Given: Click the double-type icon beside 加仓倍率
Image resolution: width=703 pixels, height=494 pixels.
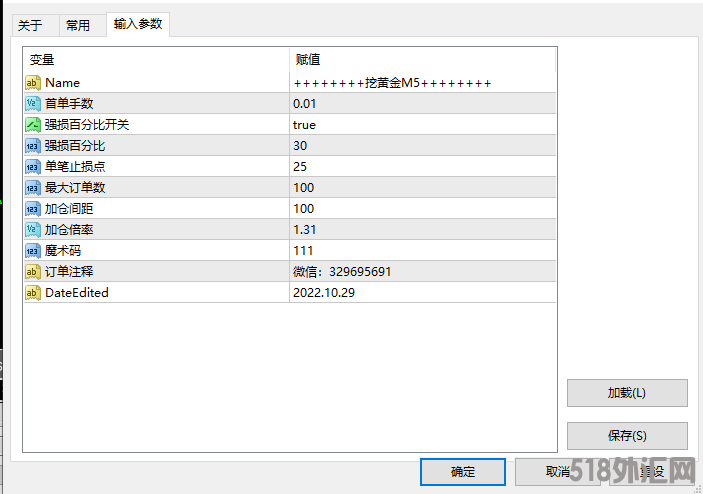Looking at the screenshot, I should point(33,230).
